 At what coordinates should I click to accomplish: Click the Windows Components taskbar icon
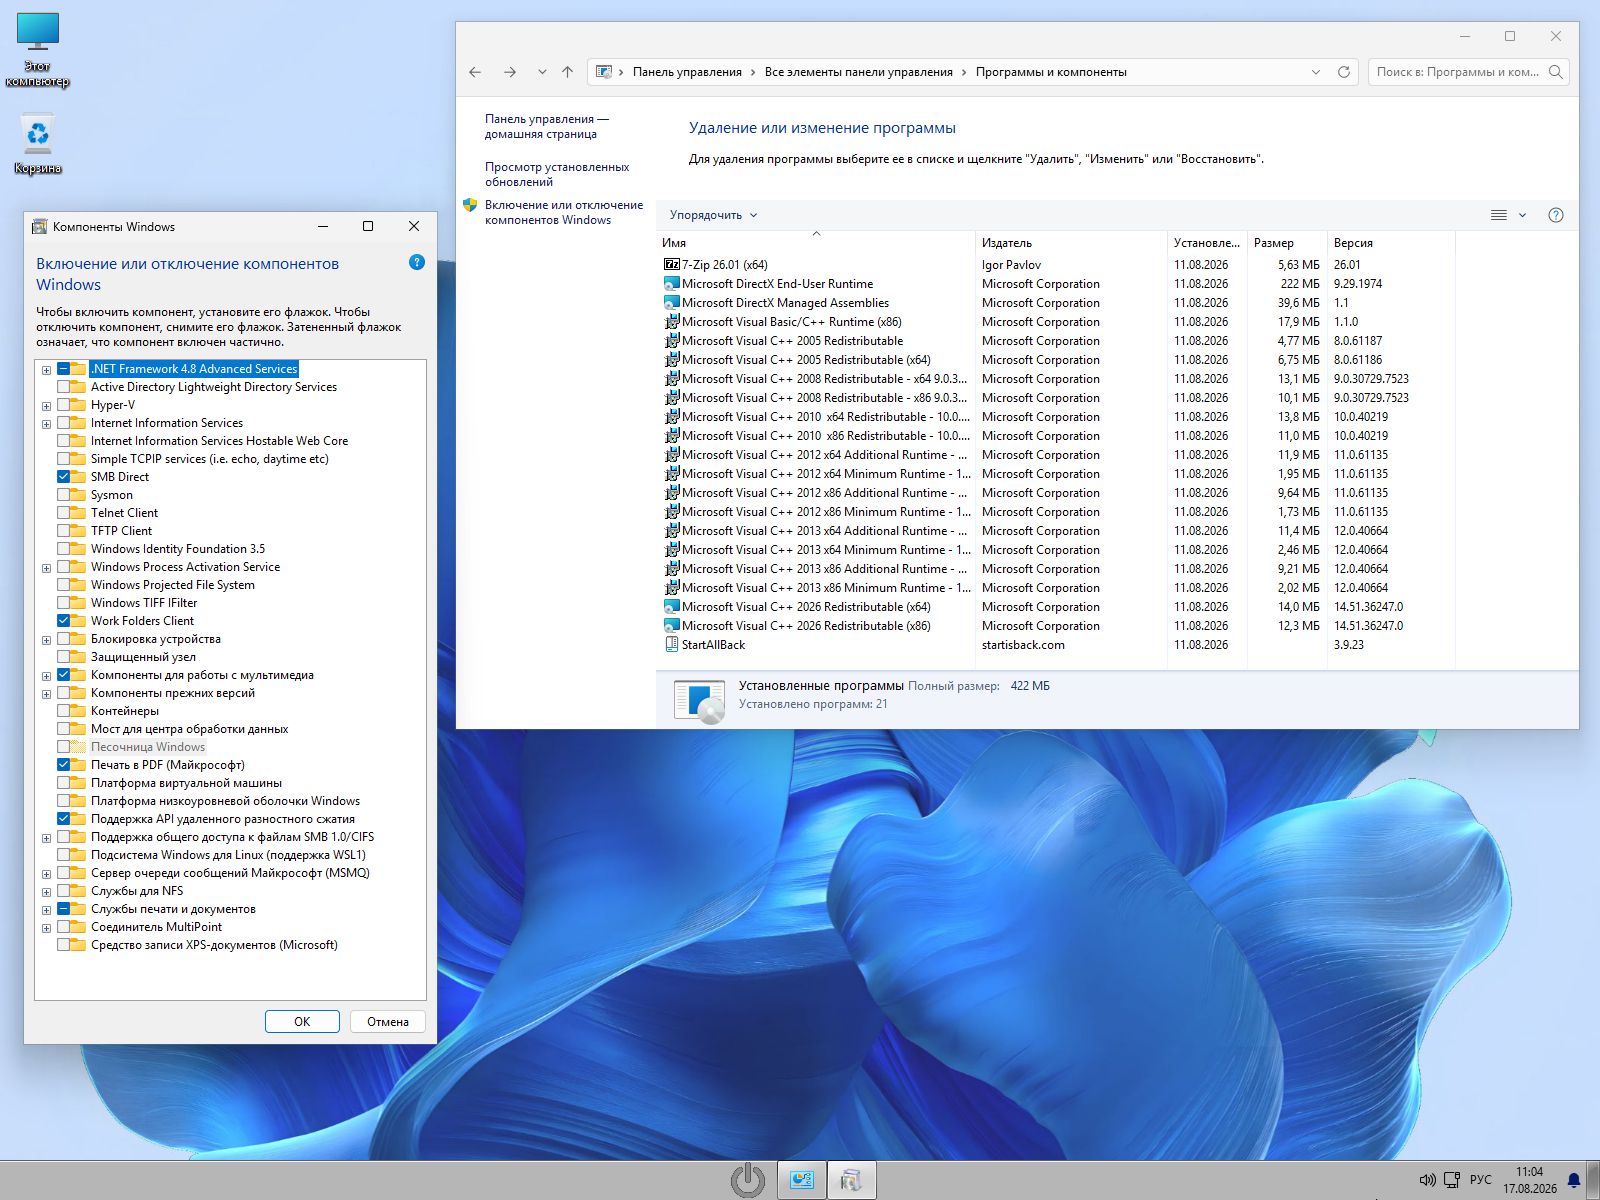tap(851, 1180)
